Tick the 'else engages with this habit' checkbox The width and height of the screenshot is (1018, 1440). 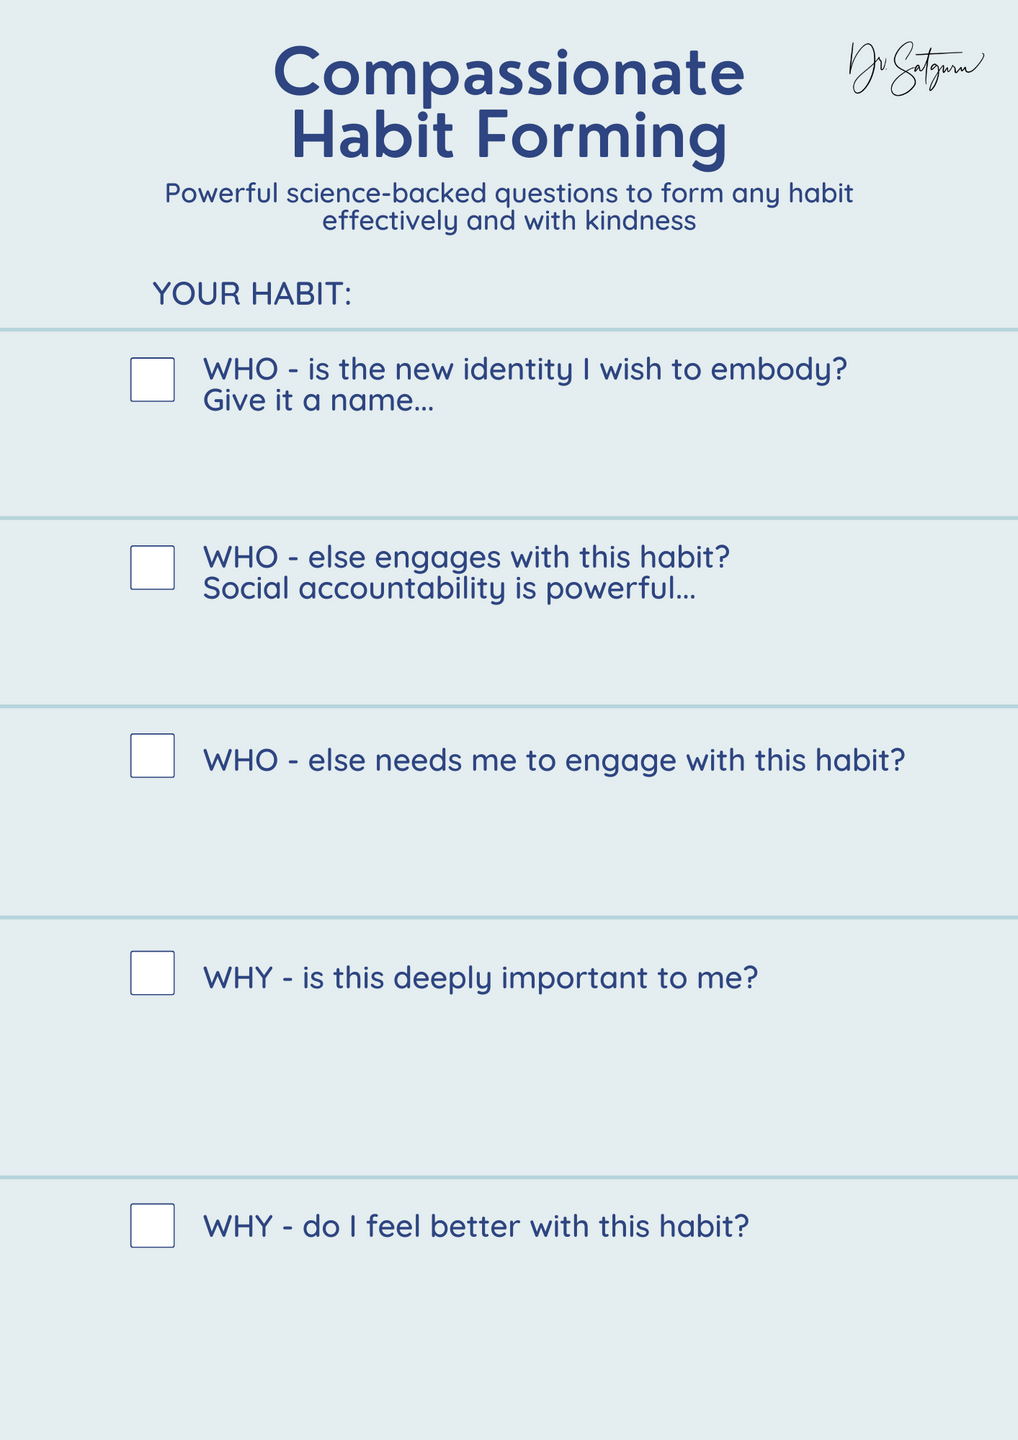click(152, 568)
